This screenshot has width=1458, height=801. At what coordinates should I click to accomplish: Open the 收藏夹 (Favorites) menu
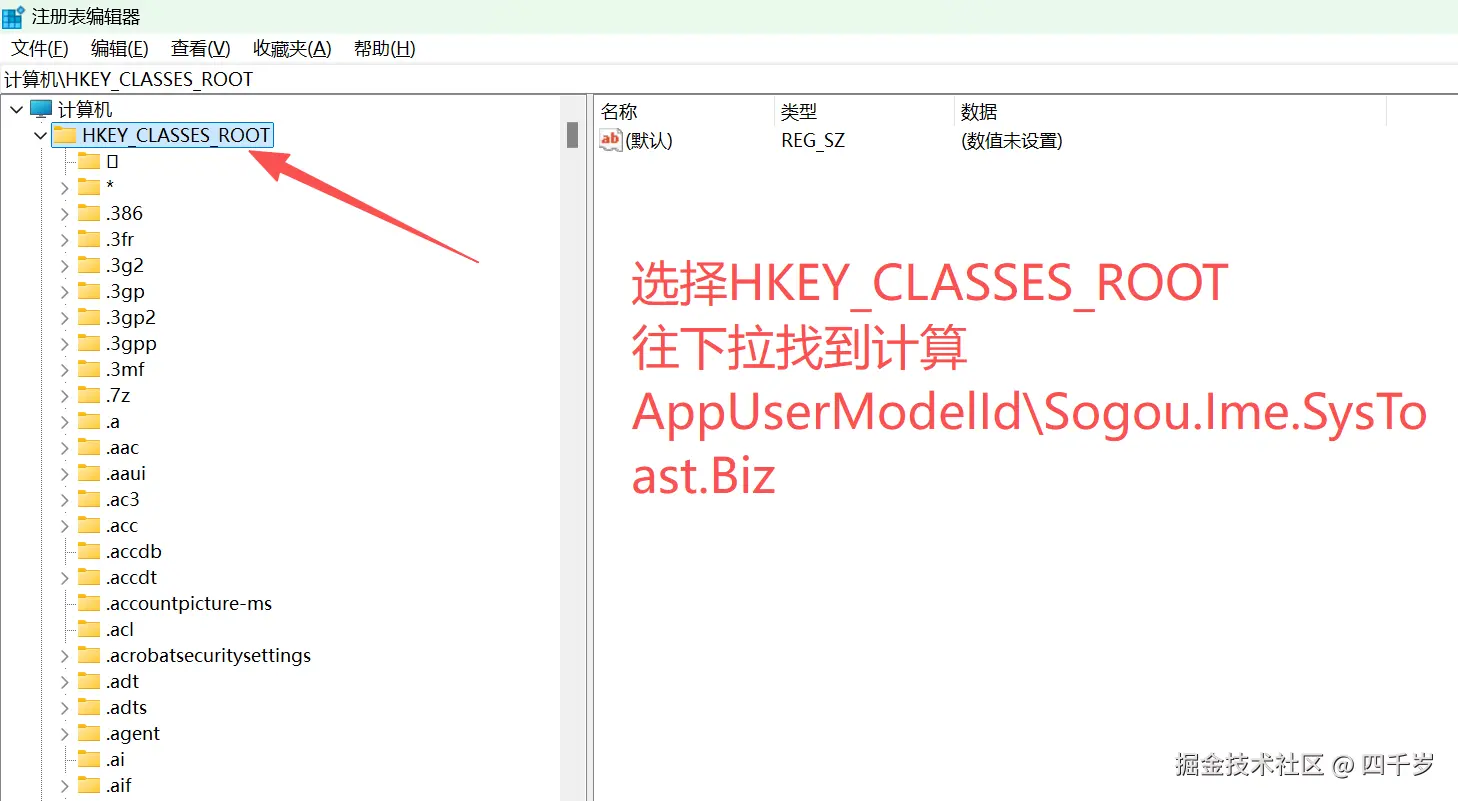[291, 48]
